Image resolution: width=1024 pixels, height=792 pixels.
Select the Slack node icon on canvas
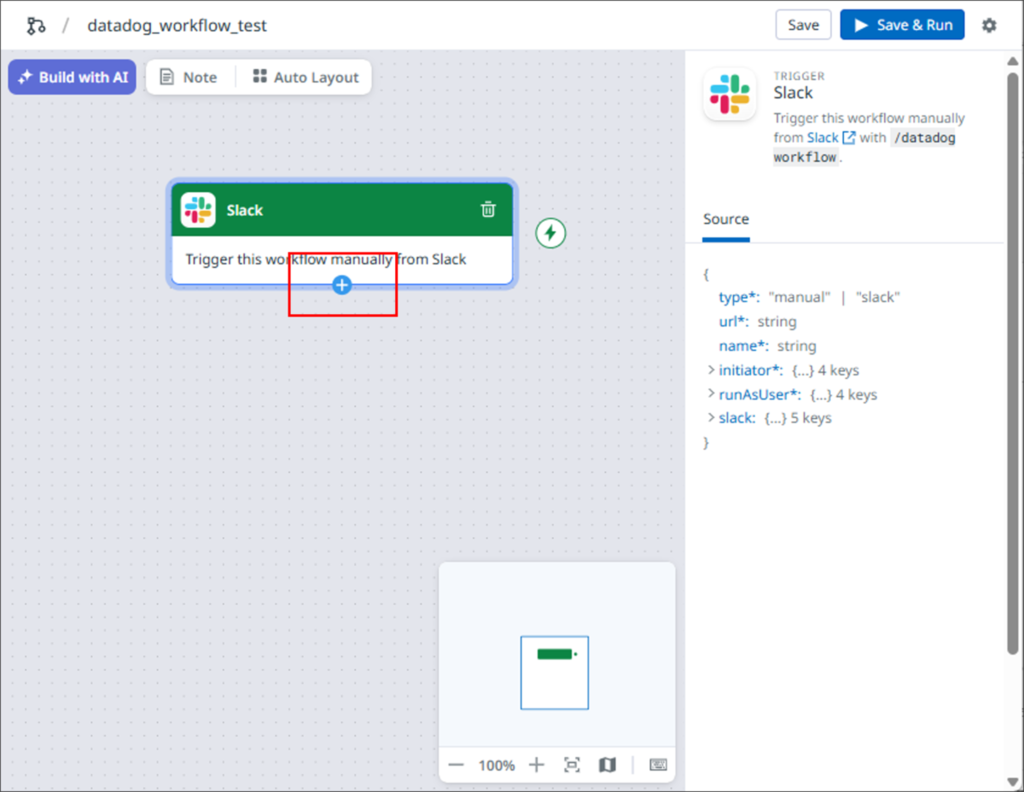tap(198, 210)
